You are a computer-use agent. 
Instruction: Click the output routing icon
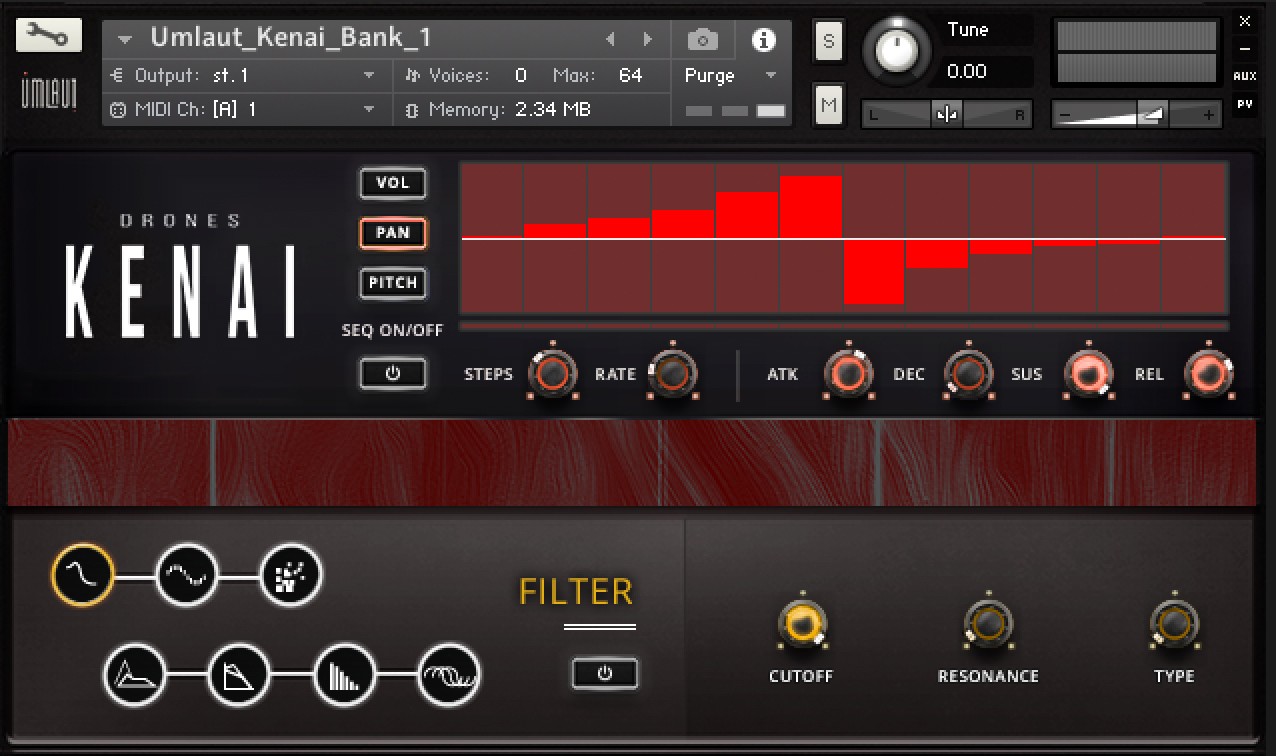117,76
